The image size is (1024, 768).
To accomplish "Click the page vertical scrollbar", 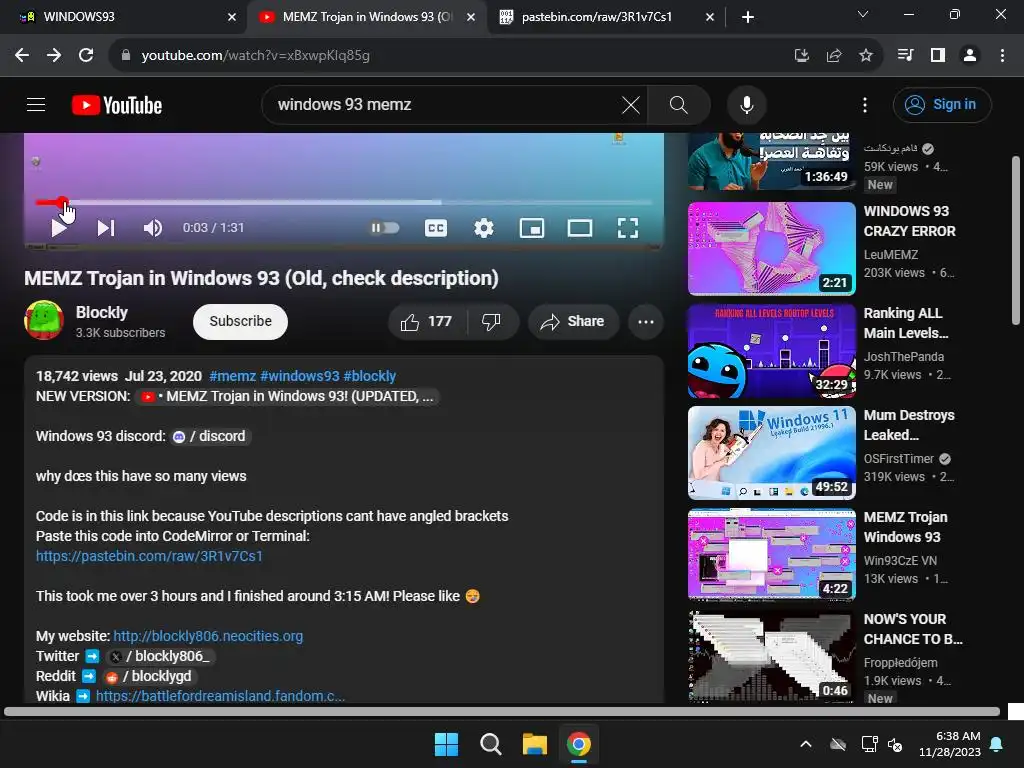I will click(x=1016, y=240).
